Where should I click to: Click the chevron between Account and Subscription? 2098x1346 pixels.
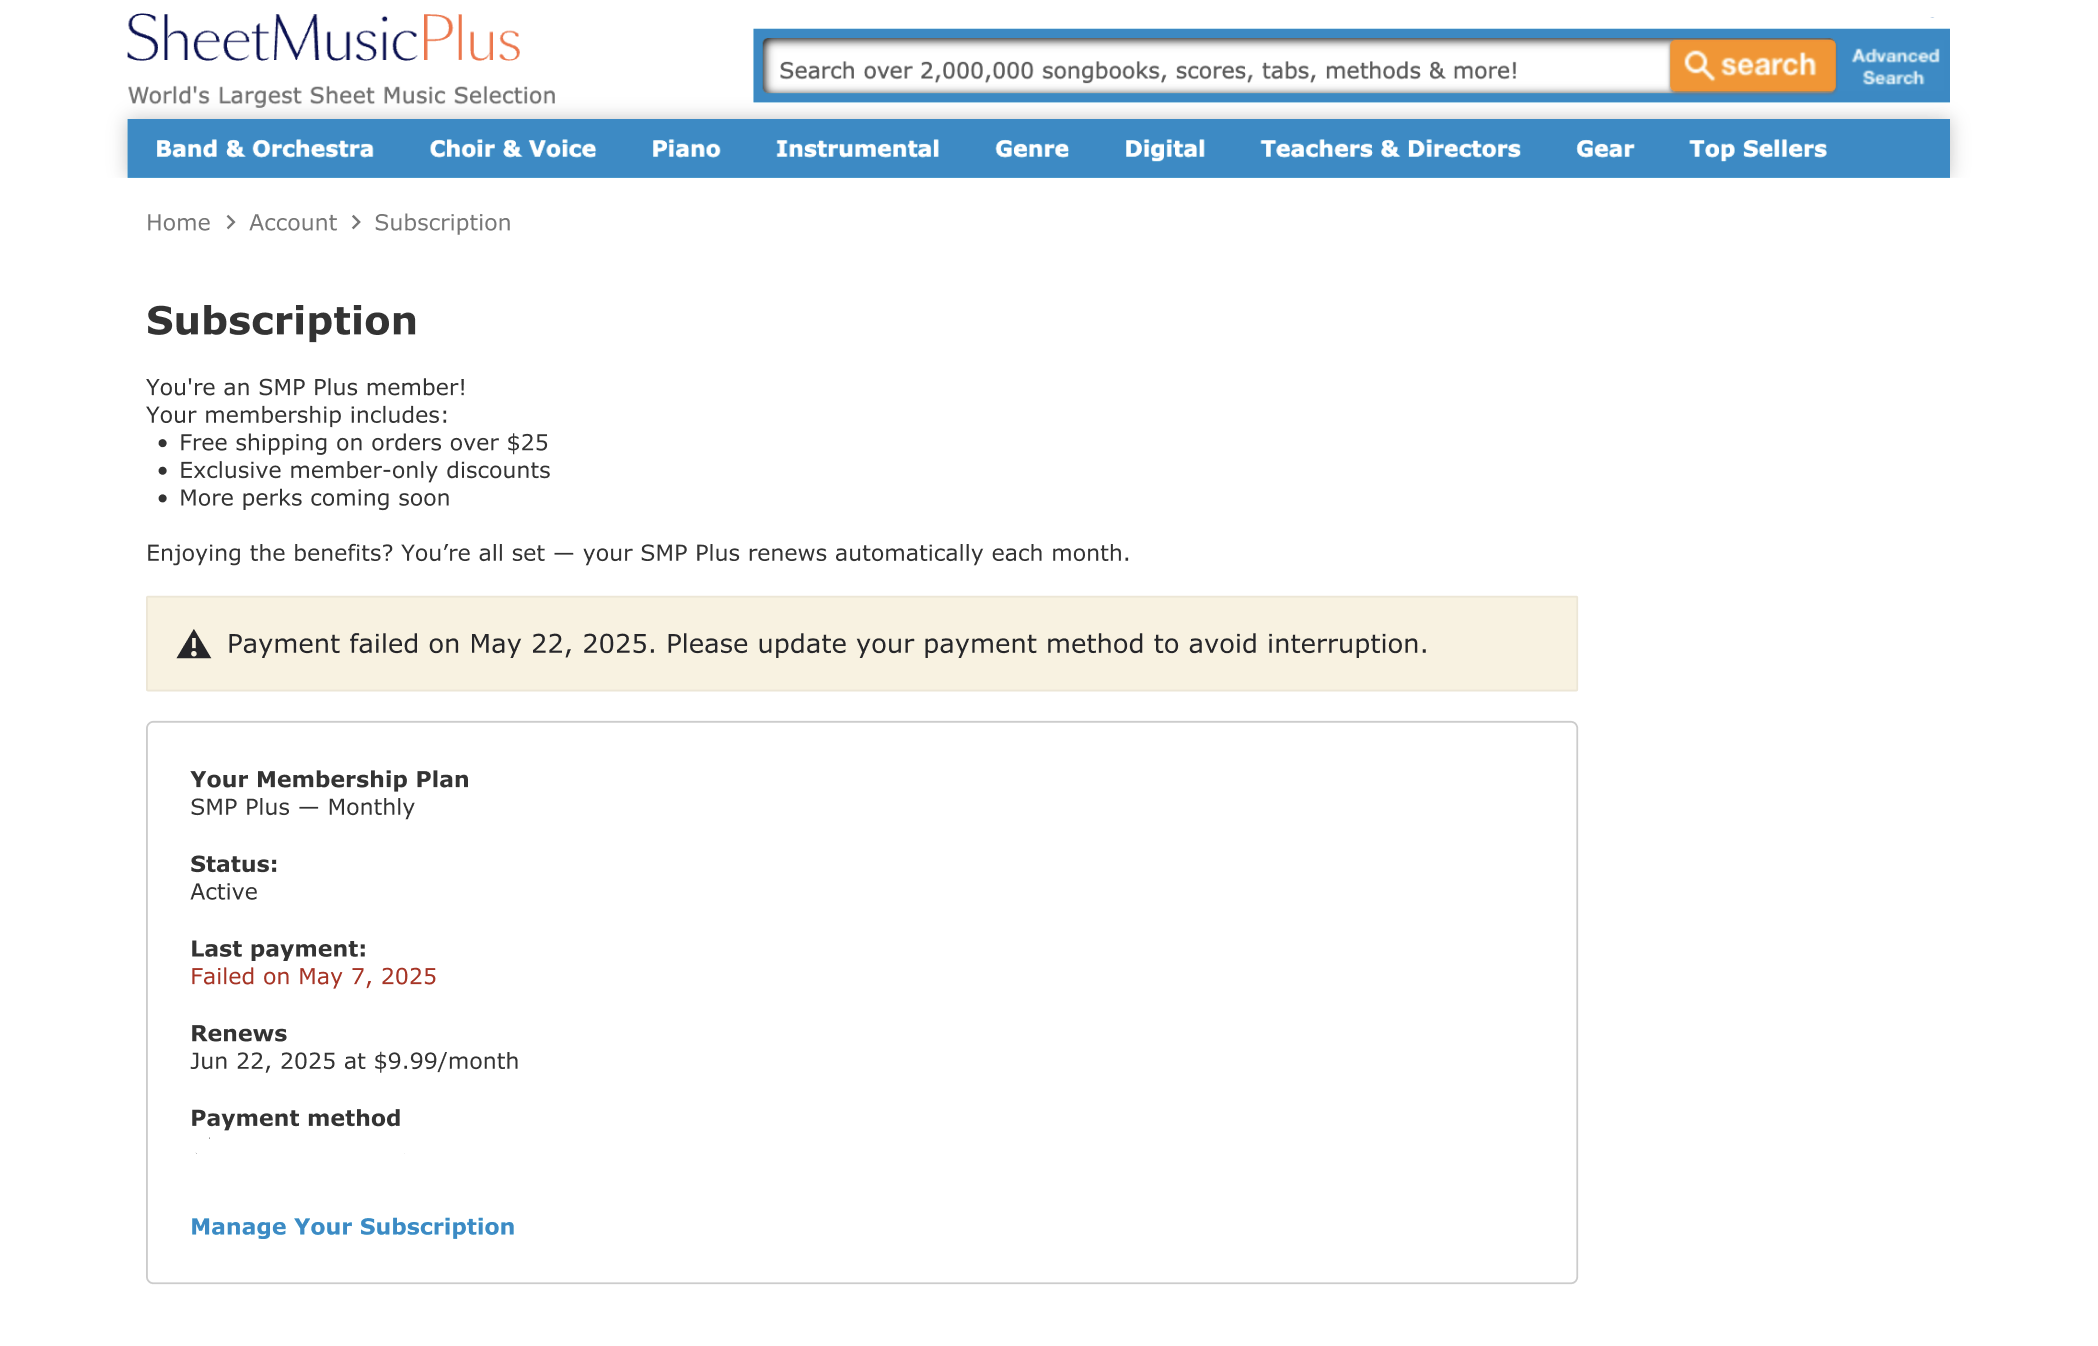pos(356,223)
